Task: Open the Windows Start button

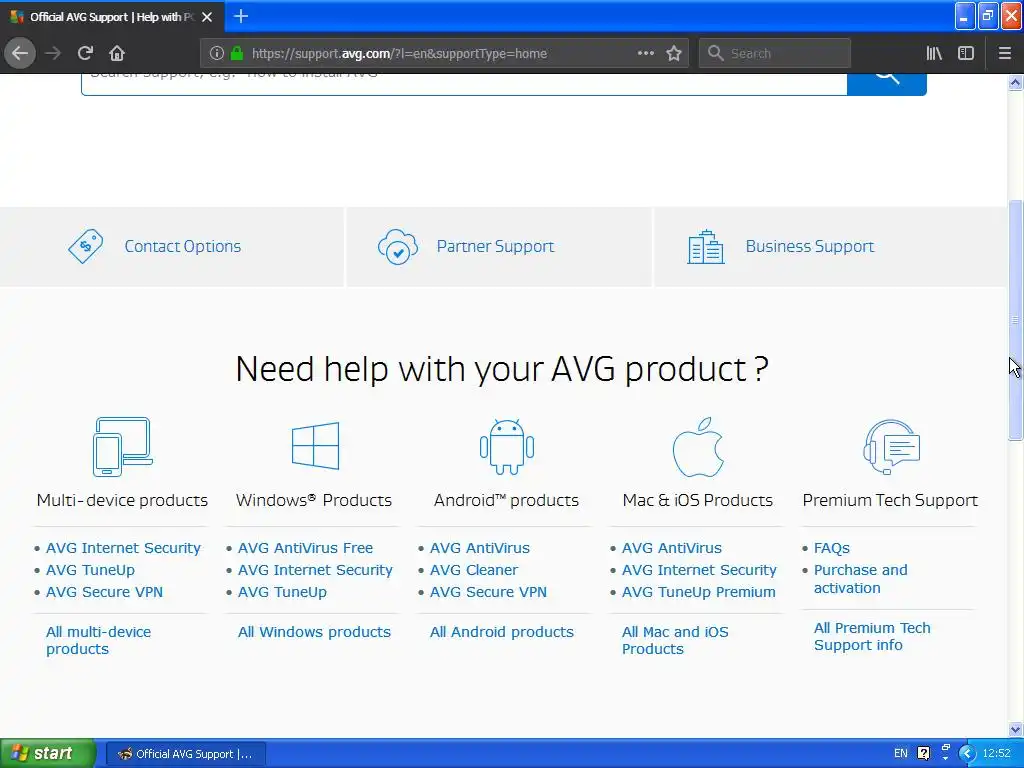Action: (47, 753)
